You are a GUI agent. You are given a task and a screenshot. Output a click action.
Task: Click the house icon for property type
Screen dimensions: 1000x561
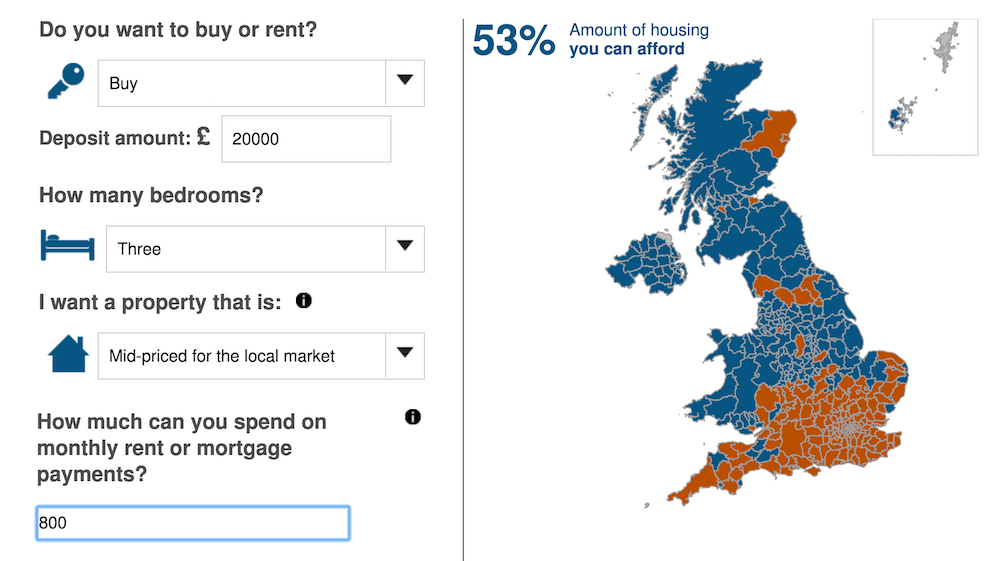68,354
